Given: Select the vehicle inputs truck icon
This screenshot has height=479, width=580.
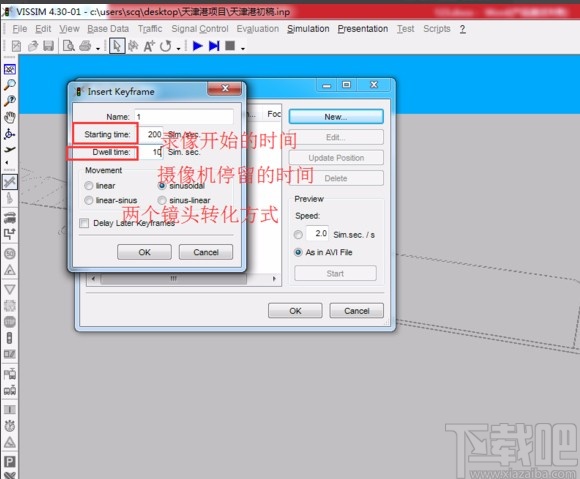Looking at the screenshot, I should [x=10, y=217].
